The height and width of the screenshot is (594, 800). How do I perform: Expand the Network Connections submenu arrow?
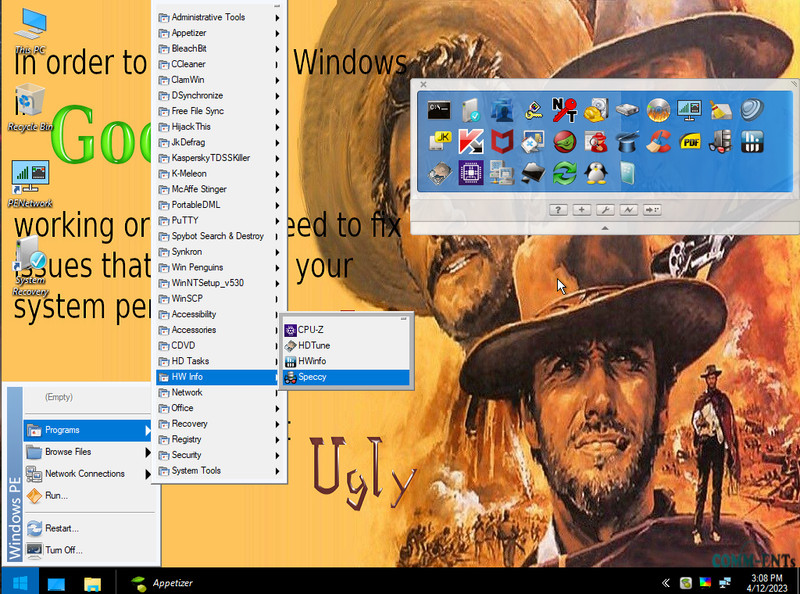[x=147, y=474]
